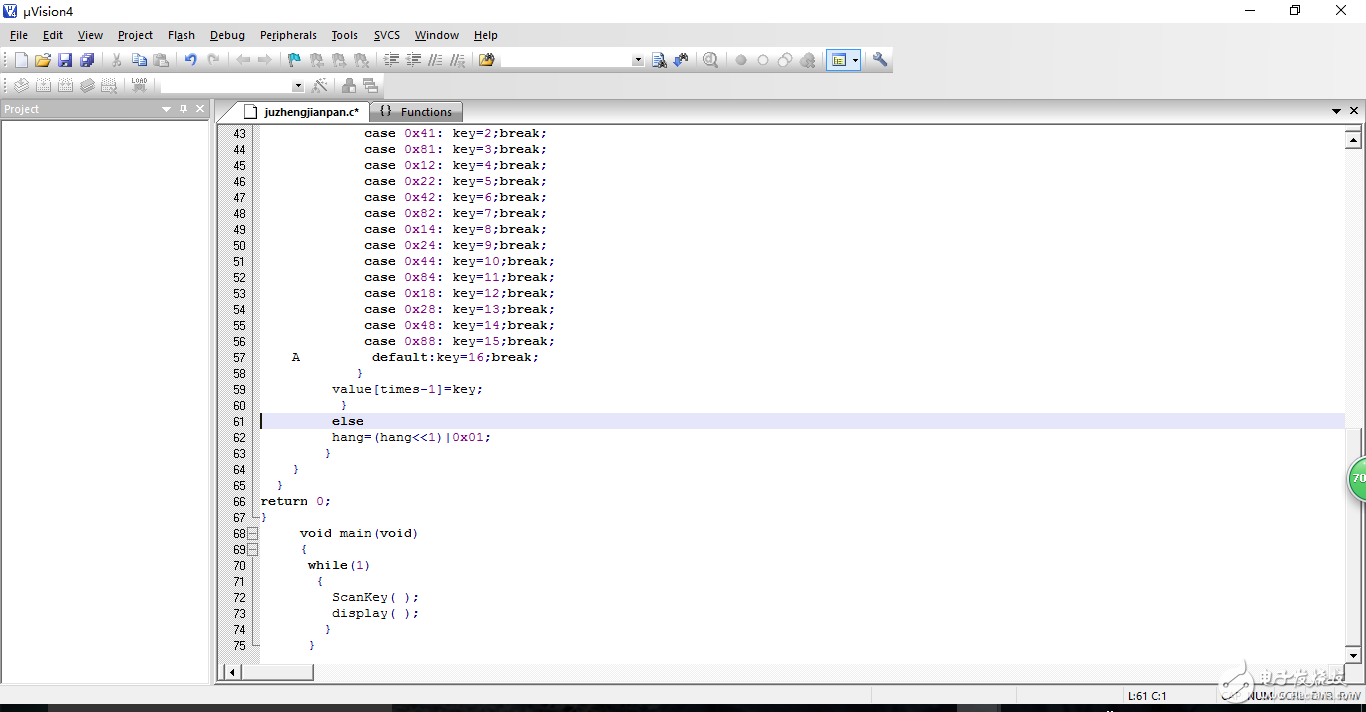Click the Open file folder icon
Screen dimensions: 1366x712
pos(43,60)
